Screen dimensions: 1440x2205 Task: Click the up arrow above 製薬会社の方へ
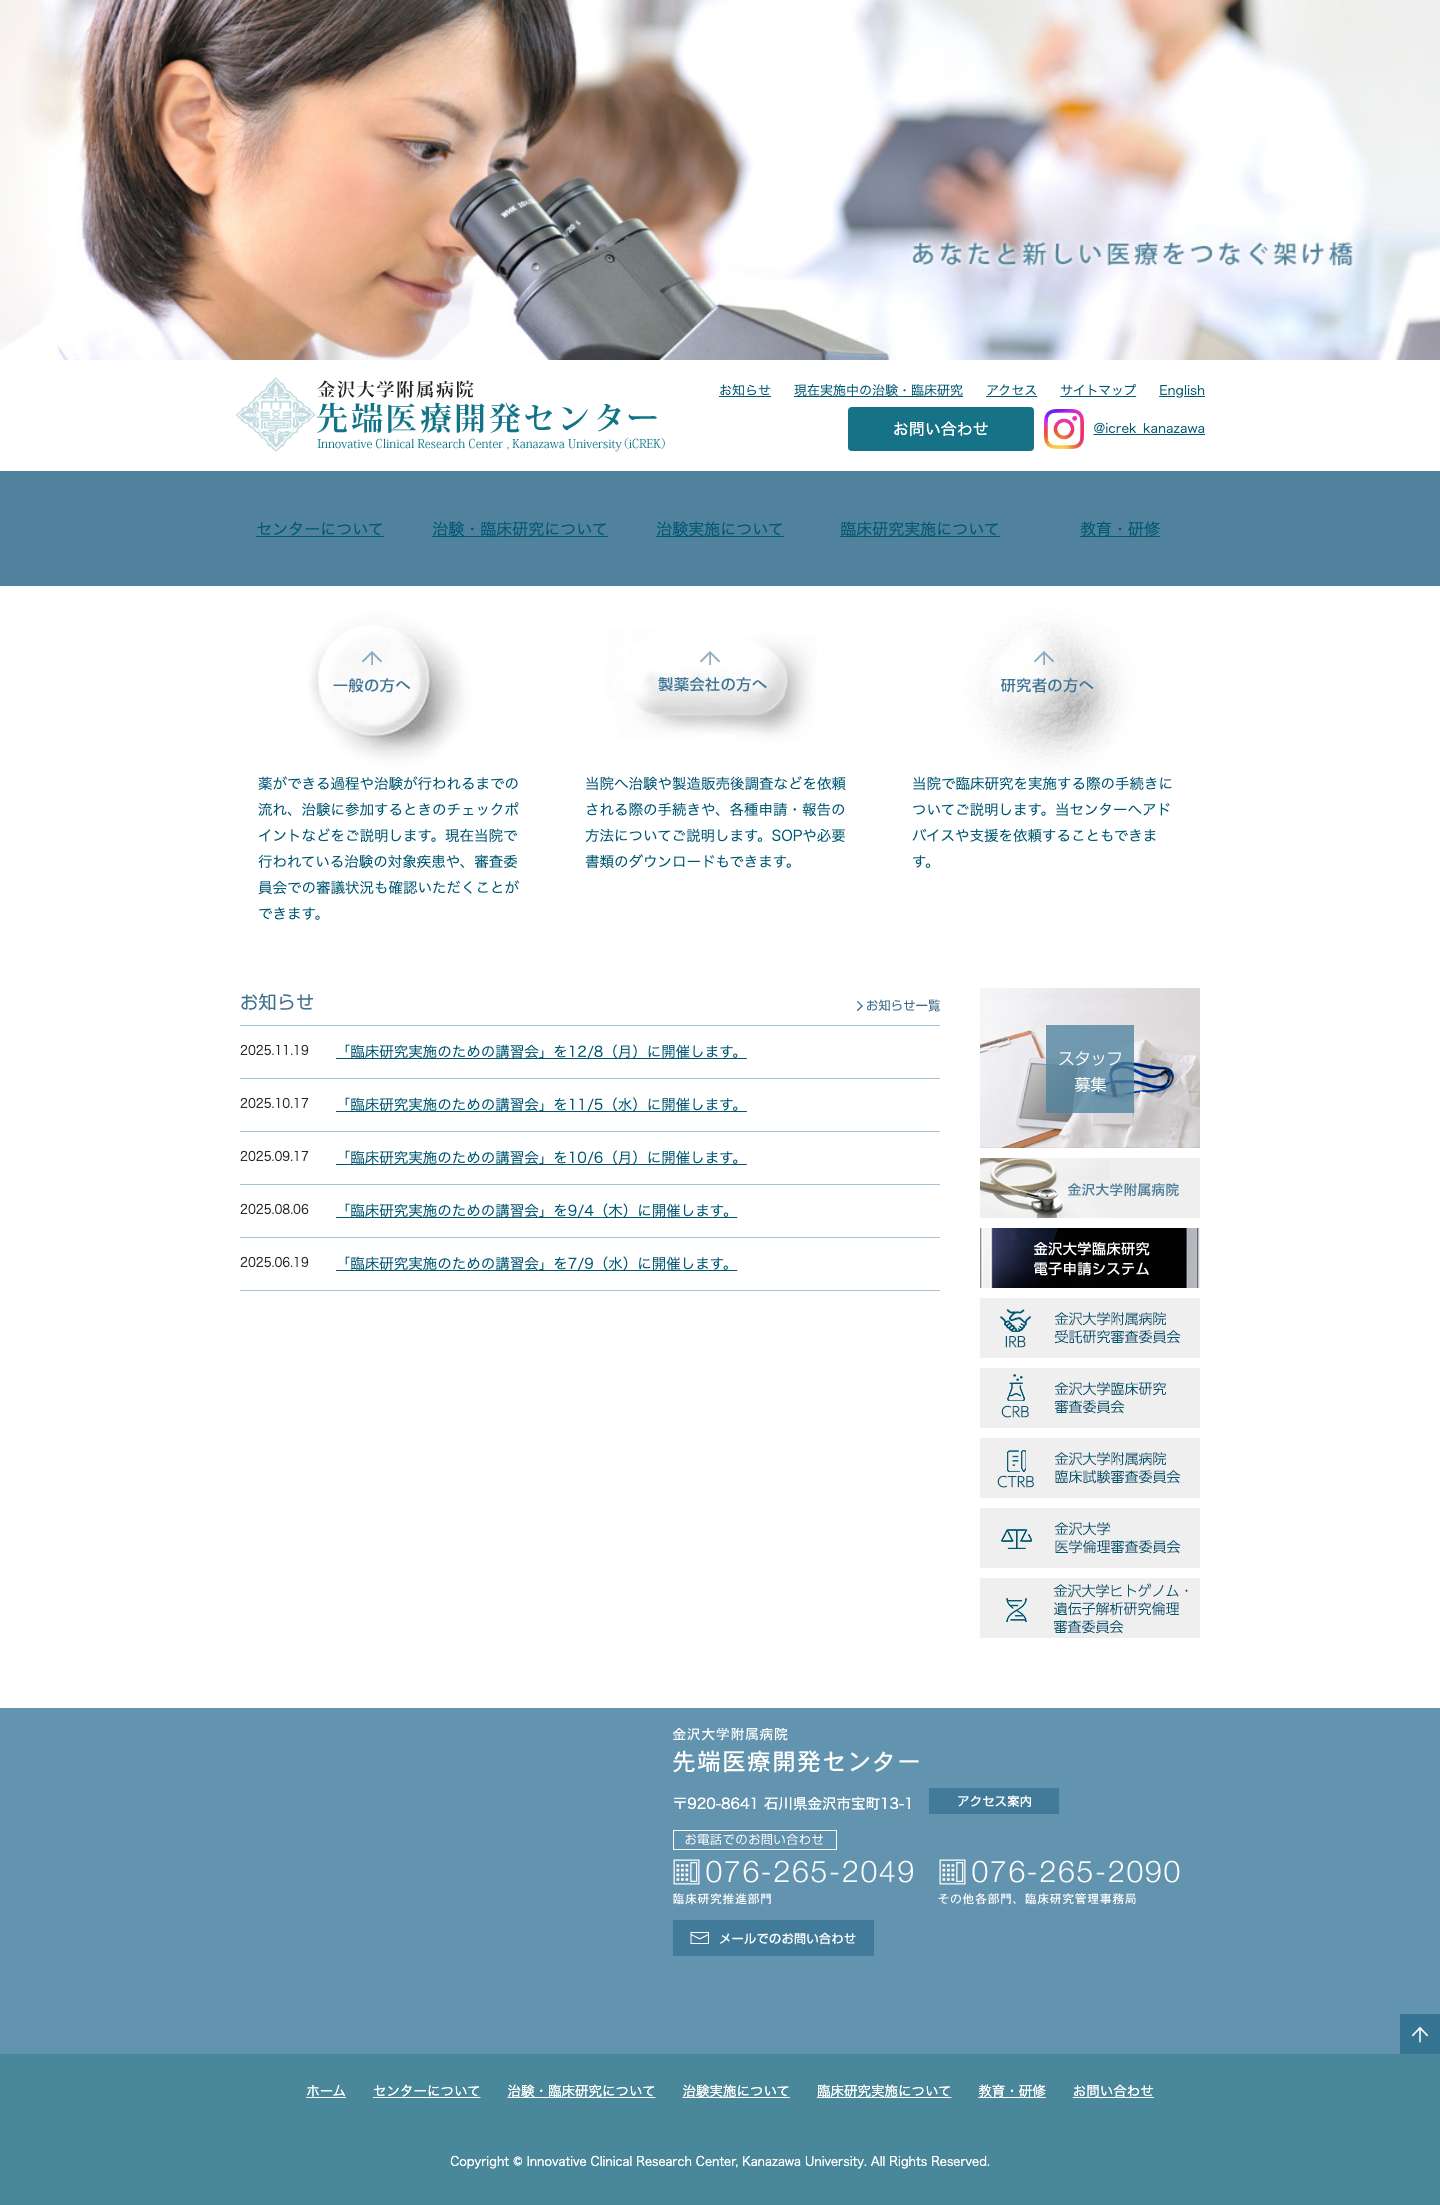click(x=710, y=658)
